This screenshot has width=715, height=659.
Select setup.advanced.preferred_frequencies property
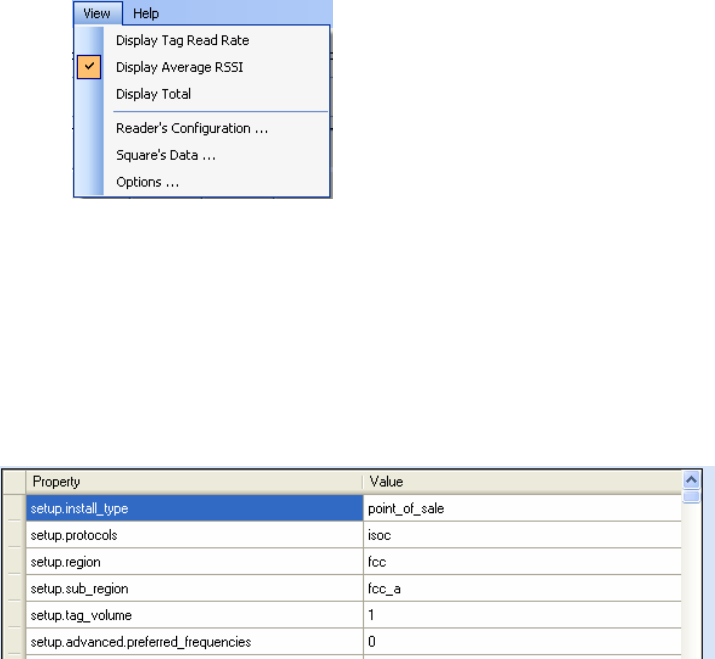(194, 642)
